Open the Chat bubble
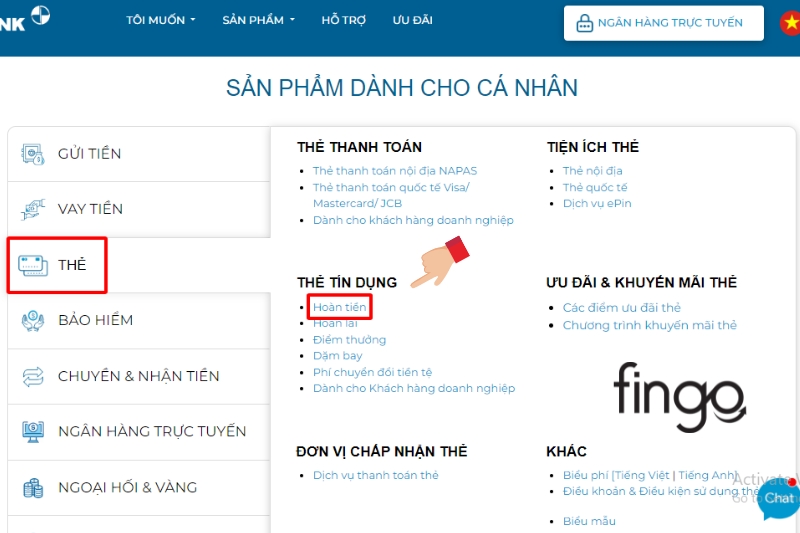This screenshot has height=533, width=800. coord(779,498)
